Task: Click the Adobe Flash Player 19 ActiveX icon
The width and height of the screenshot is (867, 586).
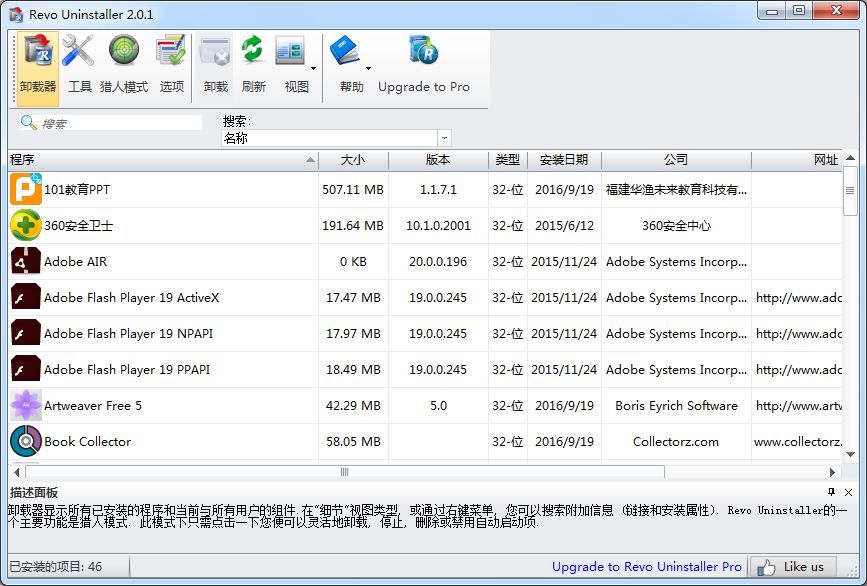Action: (25, 297)
